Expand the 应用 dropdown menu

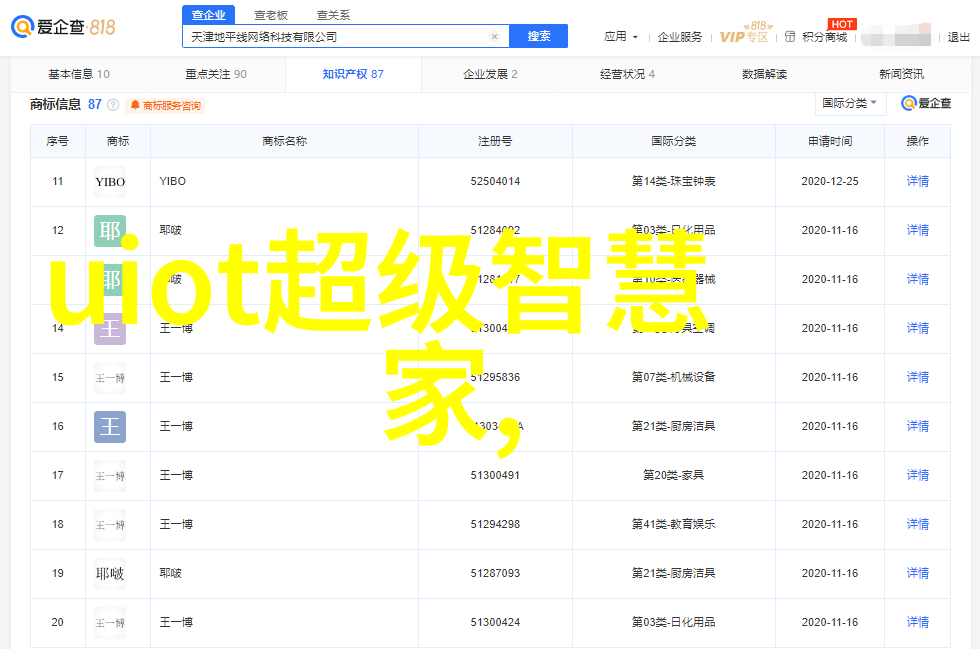620,37
